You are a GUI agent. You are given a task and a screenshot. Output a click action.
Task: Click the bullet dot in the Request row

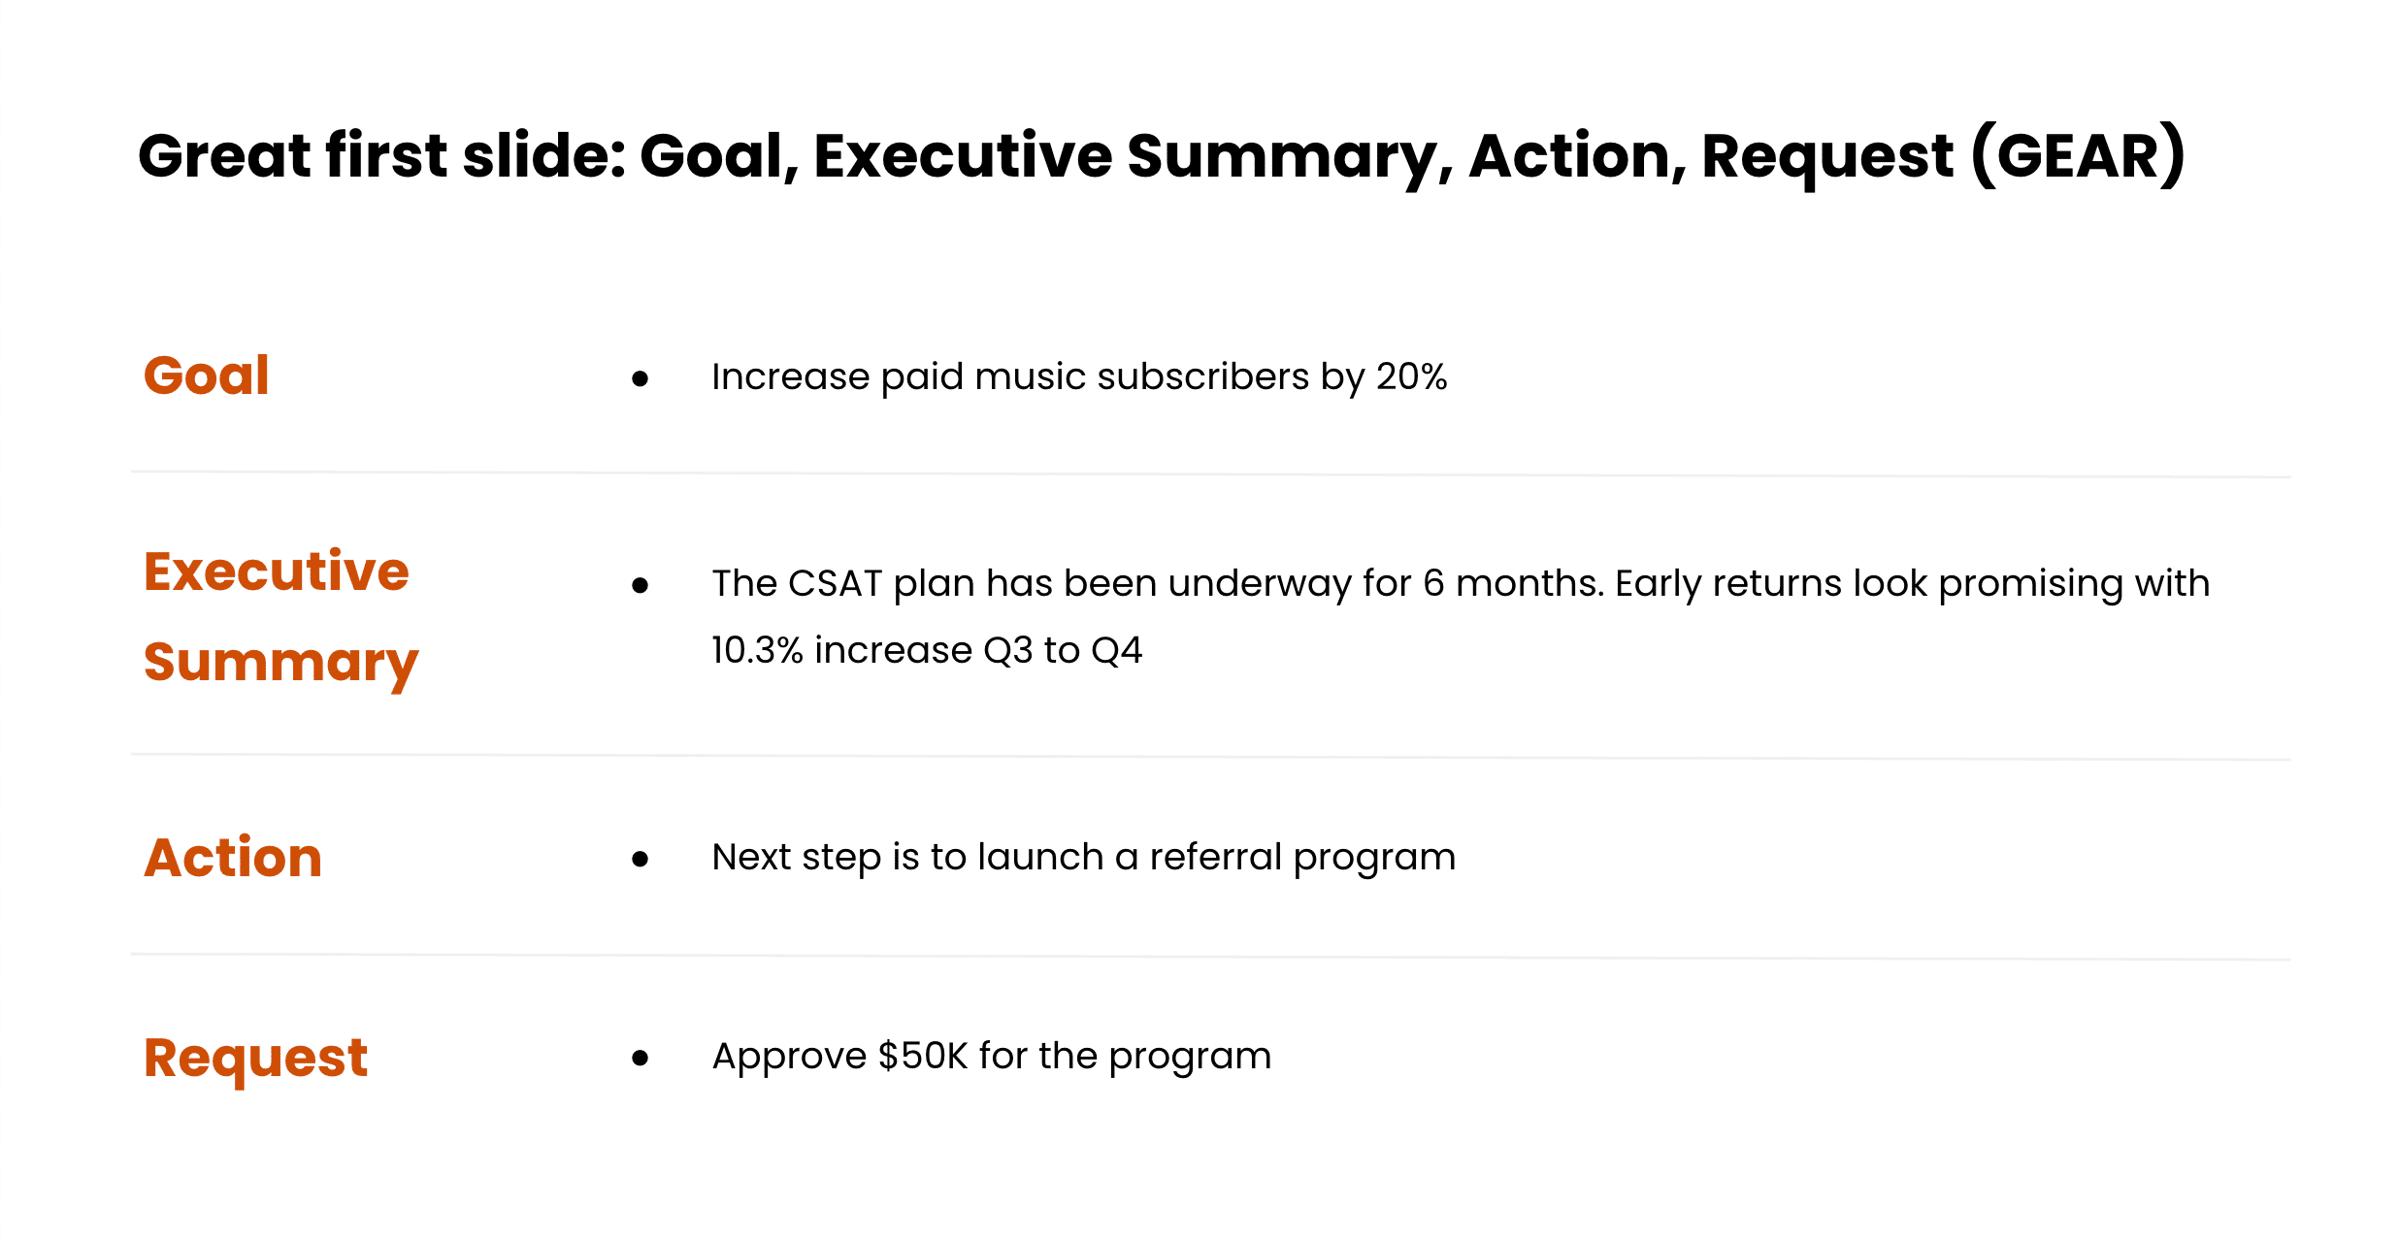(x=640, y=1058)
